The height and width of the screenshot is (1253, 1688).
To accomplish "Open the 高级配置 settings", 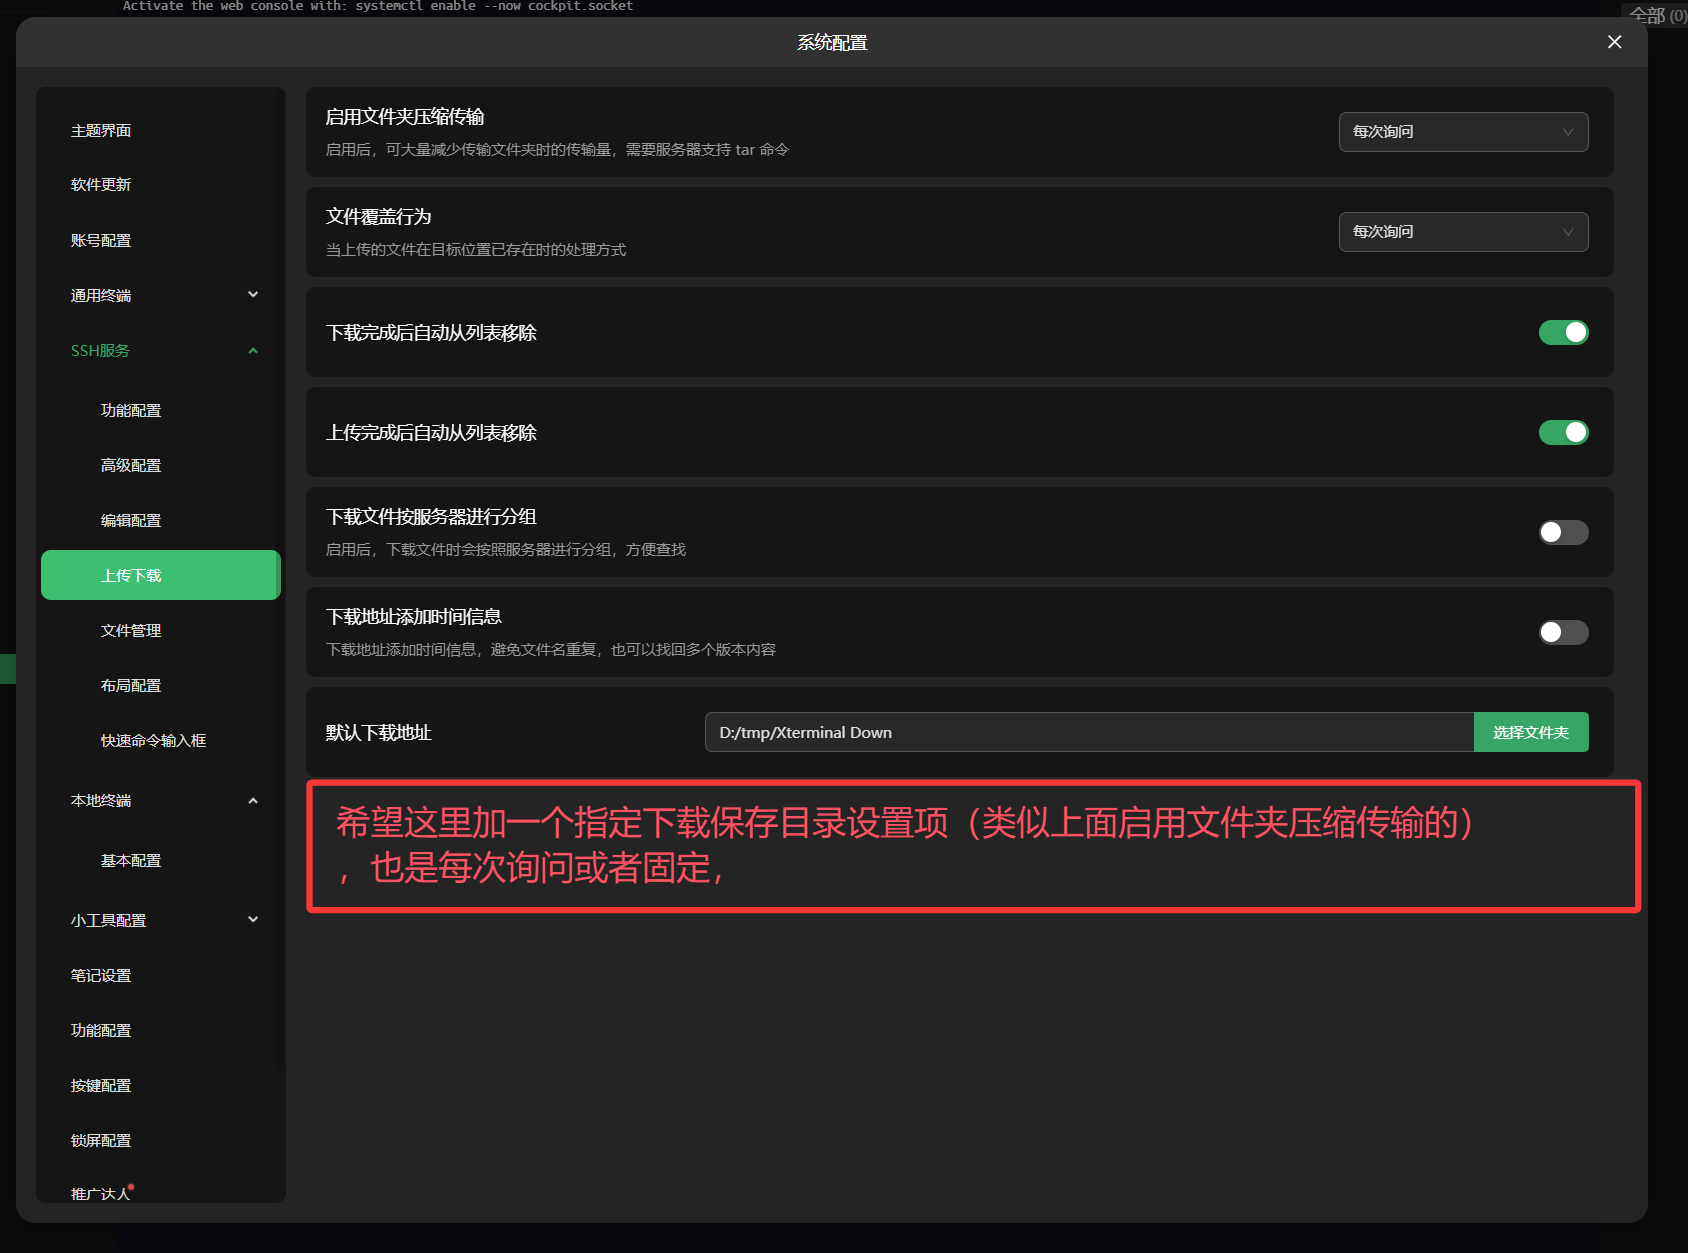I will point(131,464).
